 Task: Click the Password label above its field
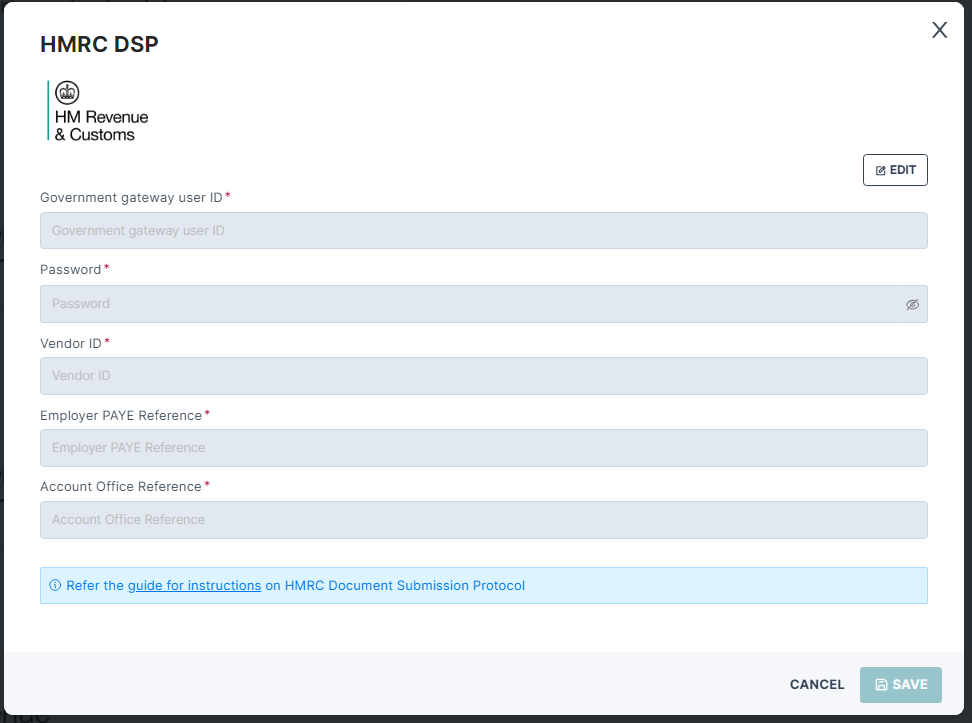pyautogui.click(x=71, y=270)
